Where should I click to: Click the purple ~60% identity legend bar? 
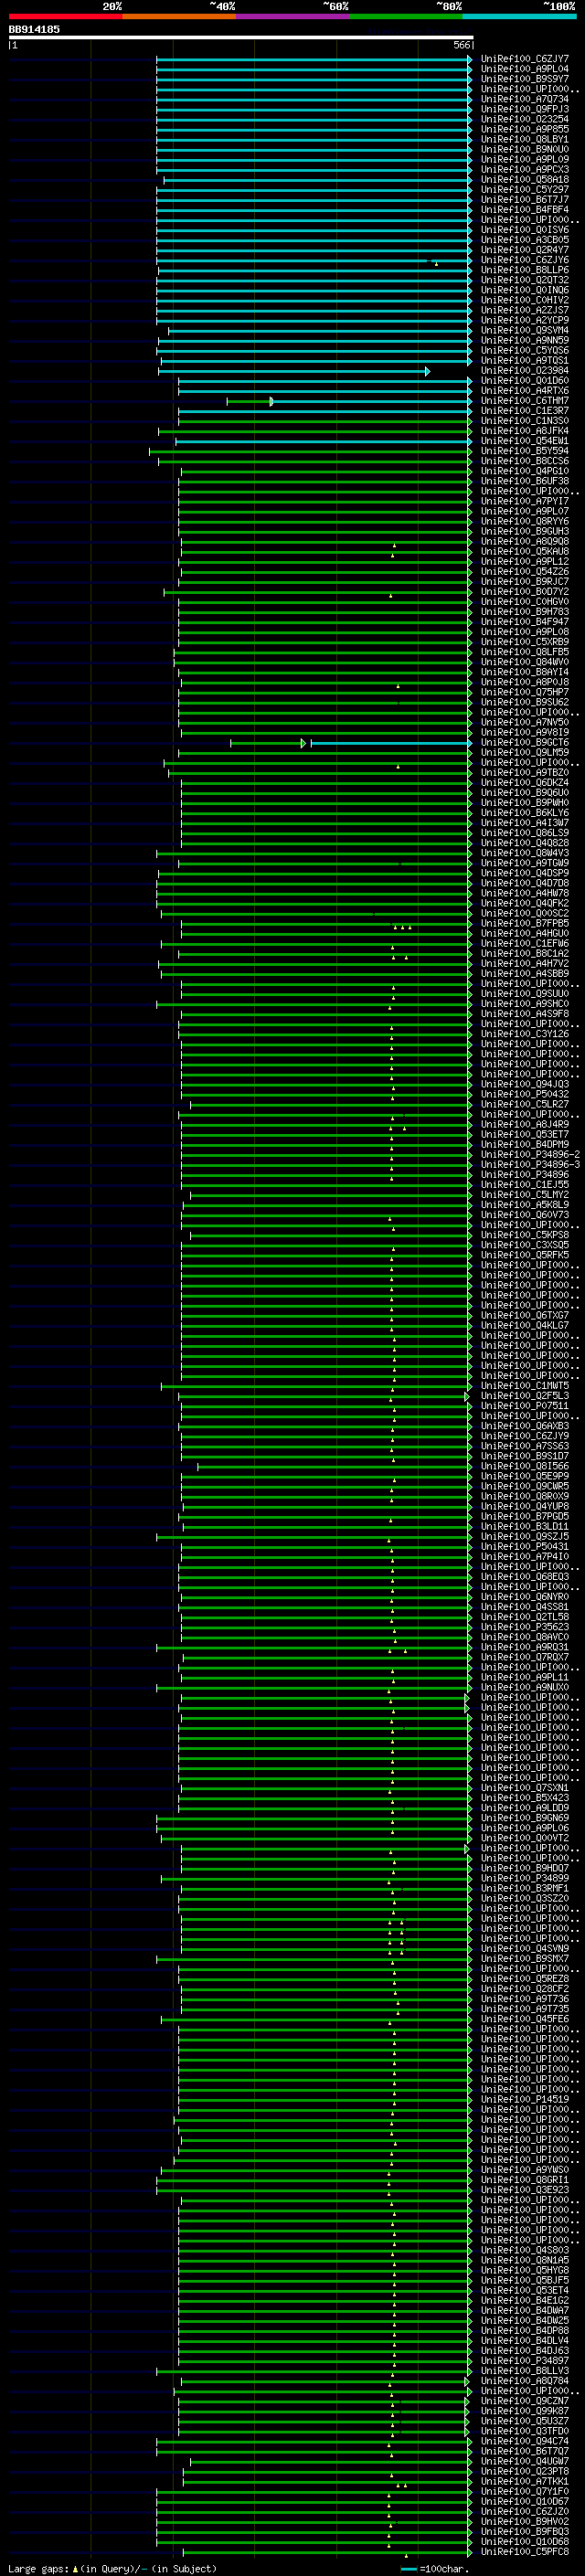click(292, 16)
